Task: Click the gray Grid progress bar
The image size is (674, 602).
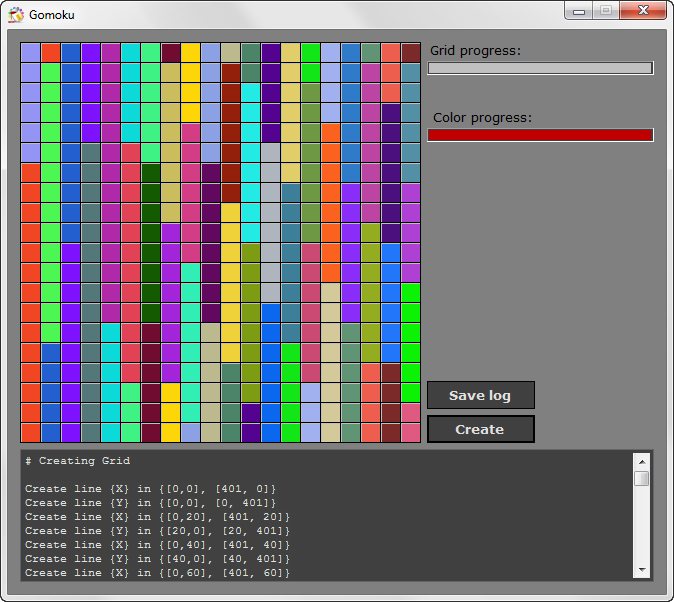Action: coord(540,68)
